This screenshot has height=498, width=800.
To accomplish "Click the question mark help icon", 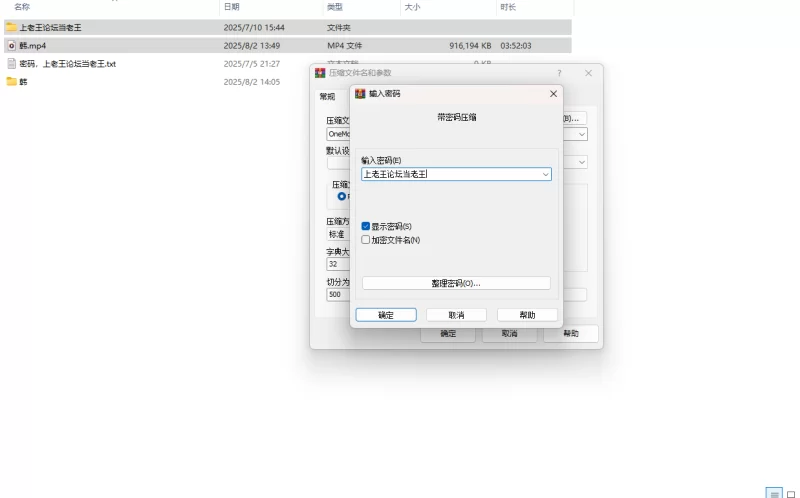I will point(559,73).
